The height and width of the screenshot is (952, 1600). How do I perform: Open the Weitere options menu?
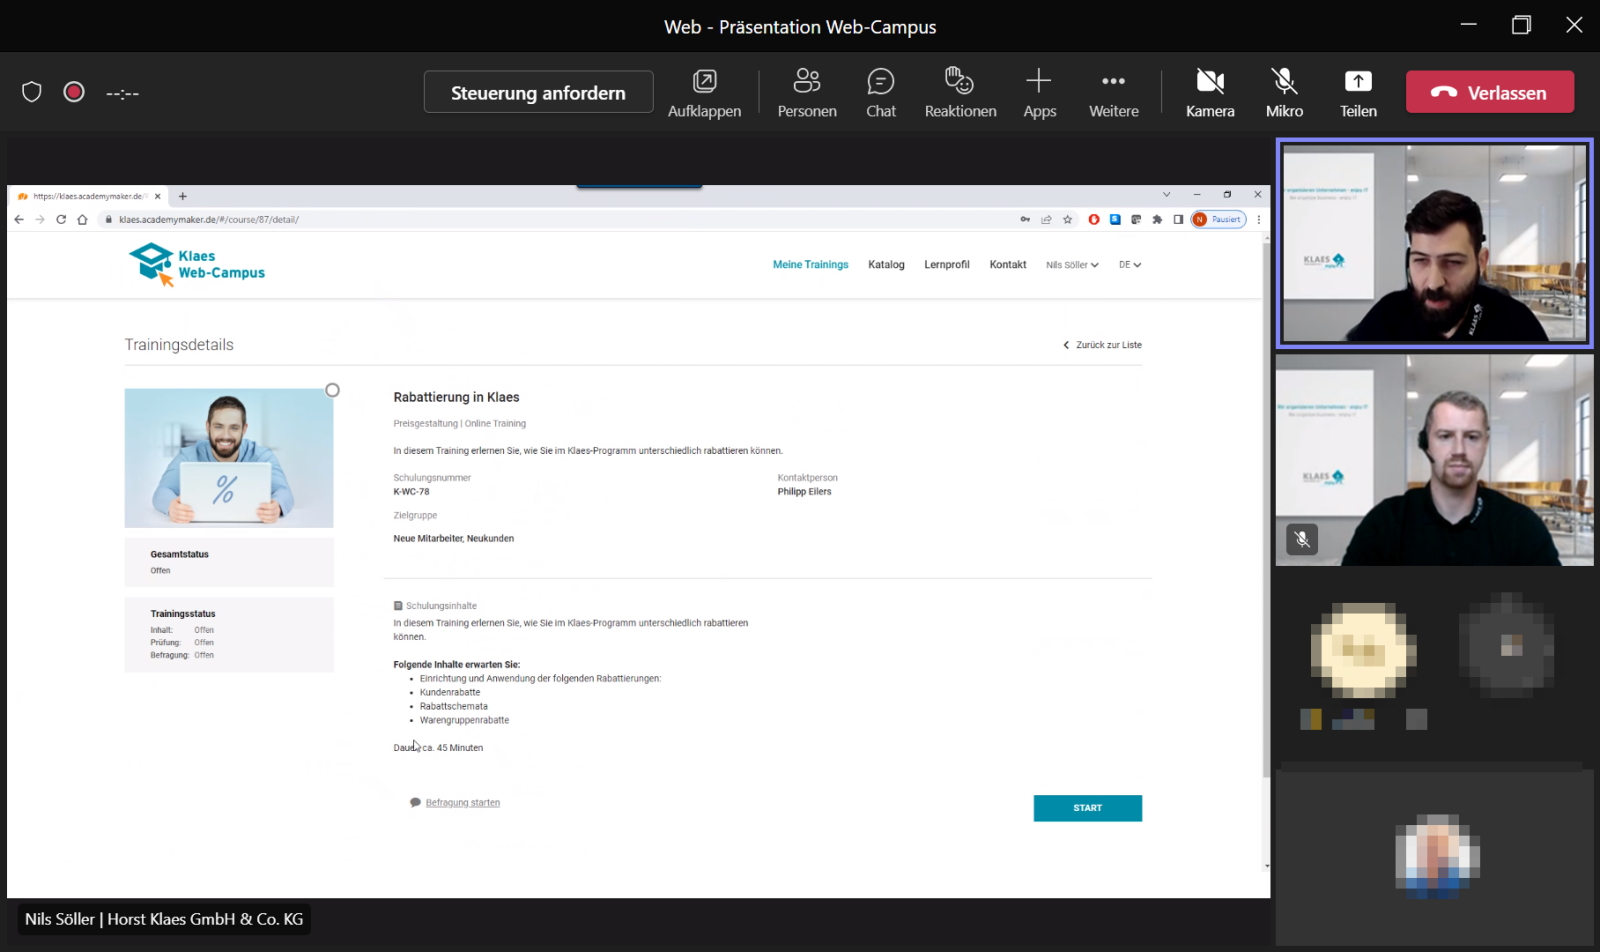point(1113,93)
